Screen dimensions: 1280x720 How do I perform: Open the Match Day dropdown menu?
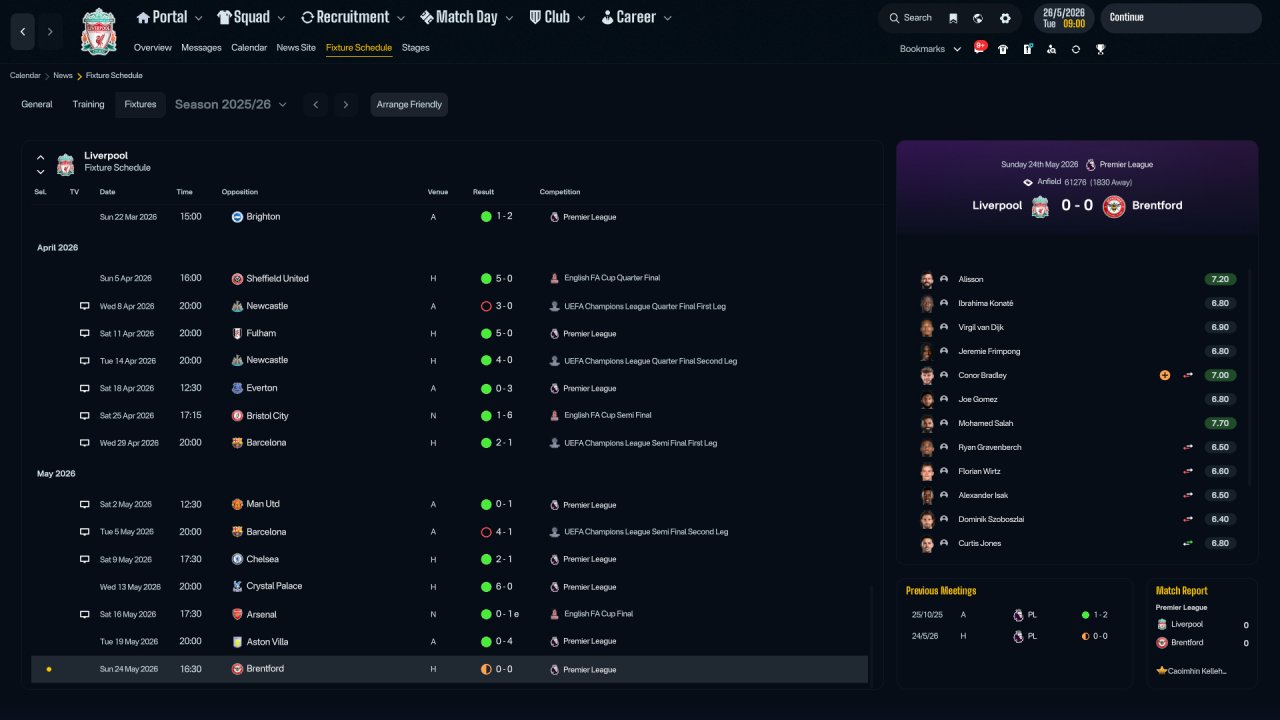468,17
